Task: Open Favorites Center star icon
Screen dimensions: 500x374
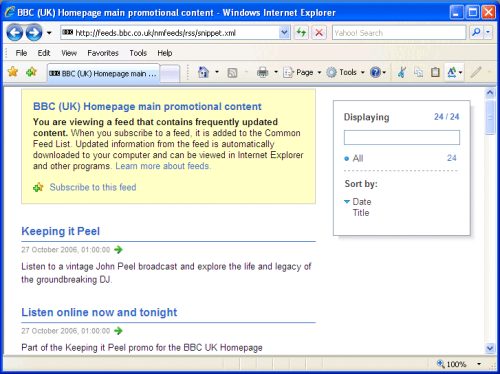Action: [13, 71]
